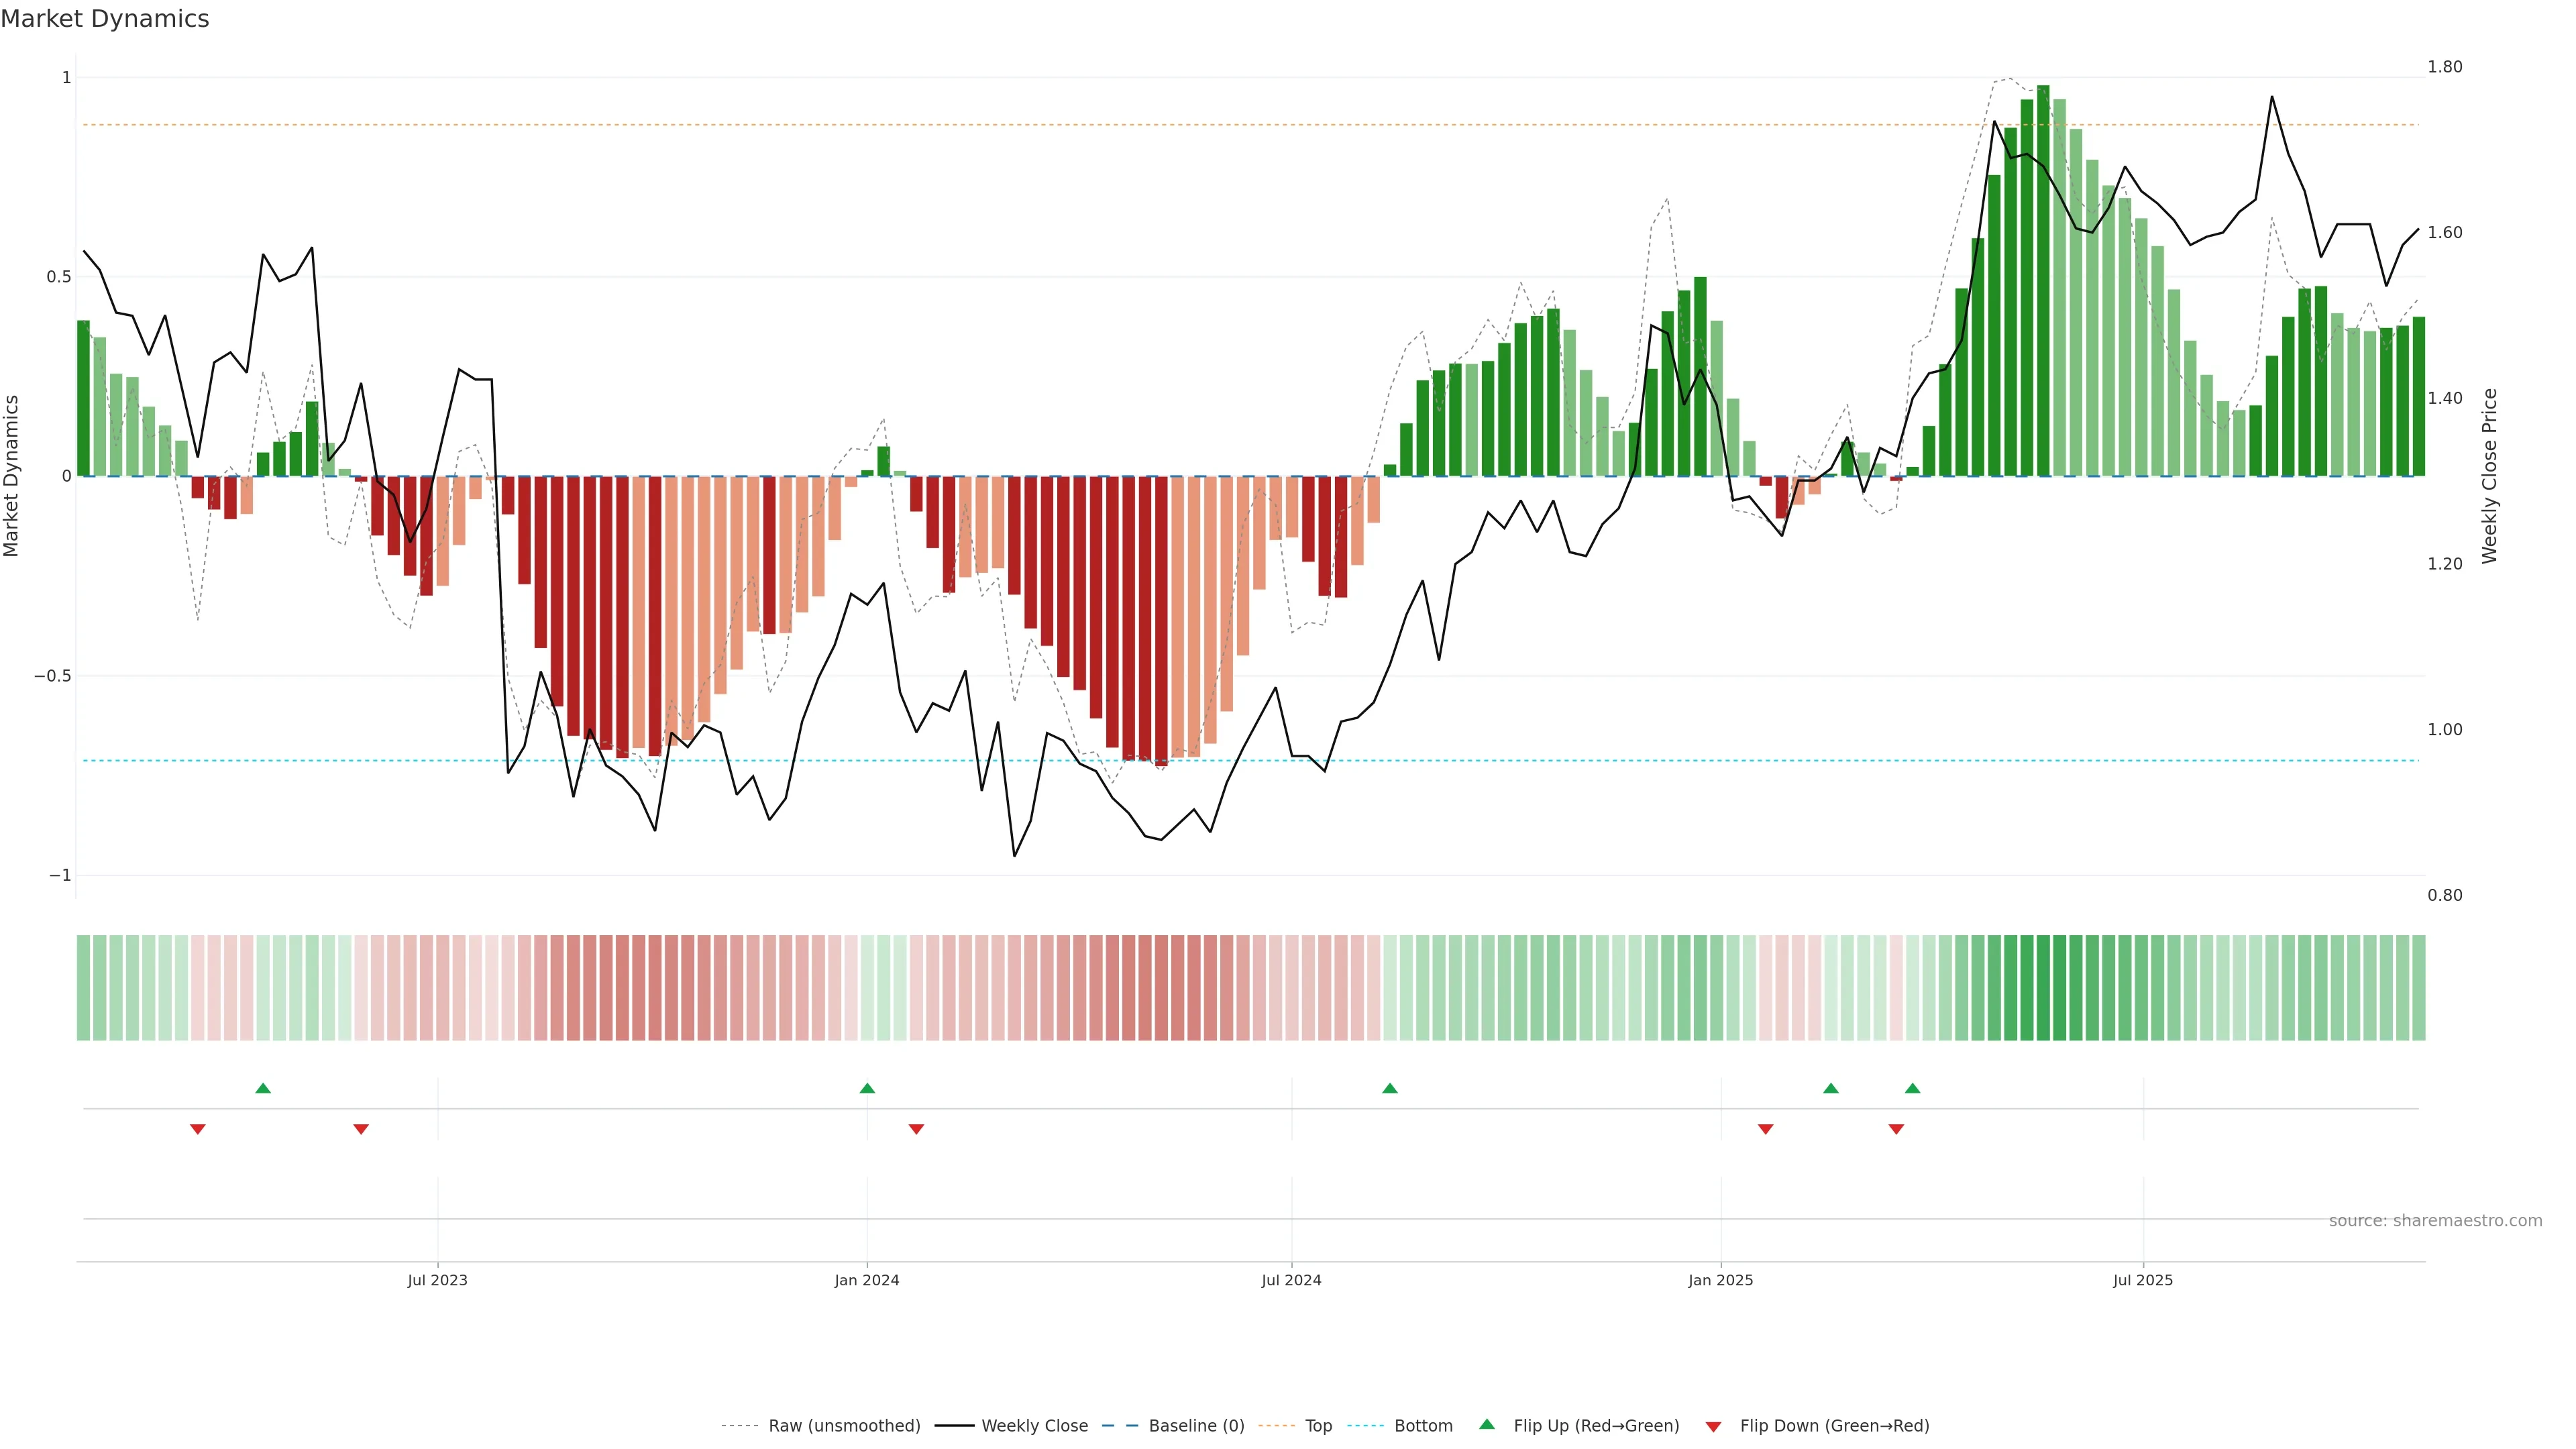The width and height of the screenshot is (2576, 1449).
Task: Toggle the Baseline (0) legend item
Action: pyautogui.click(x=1196, y=1426)
